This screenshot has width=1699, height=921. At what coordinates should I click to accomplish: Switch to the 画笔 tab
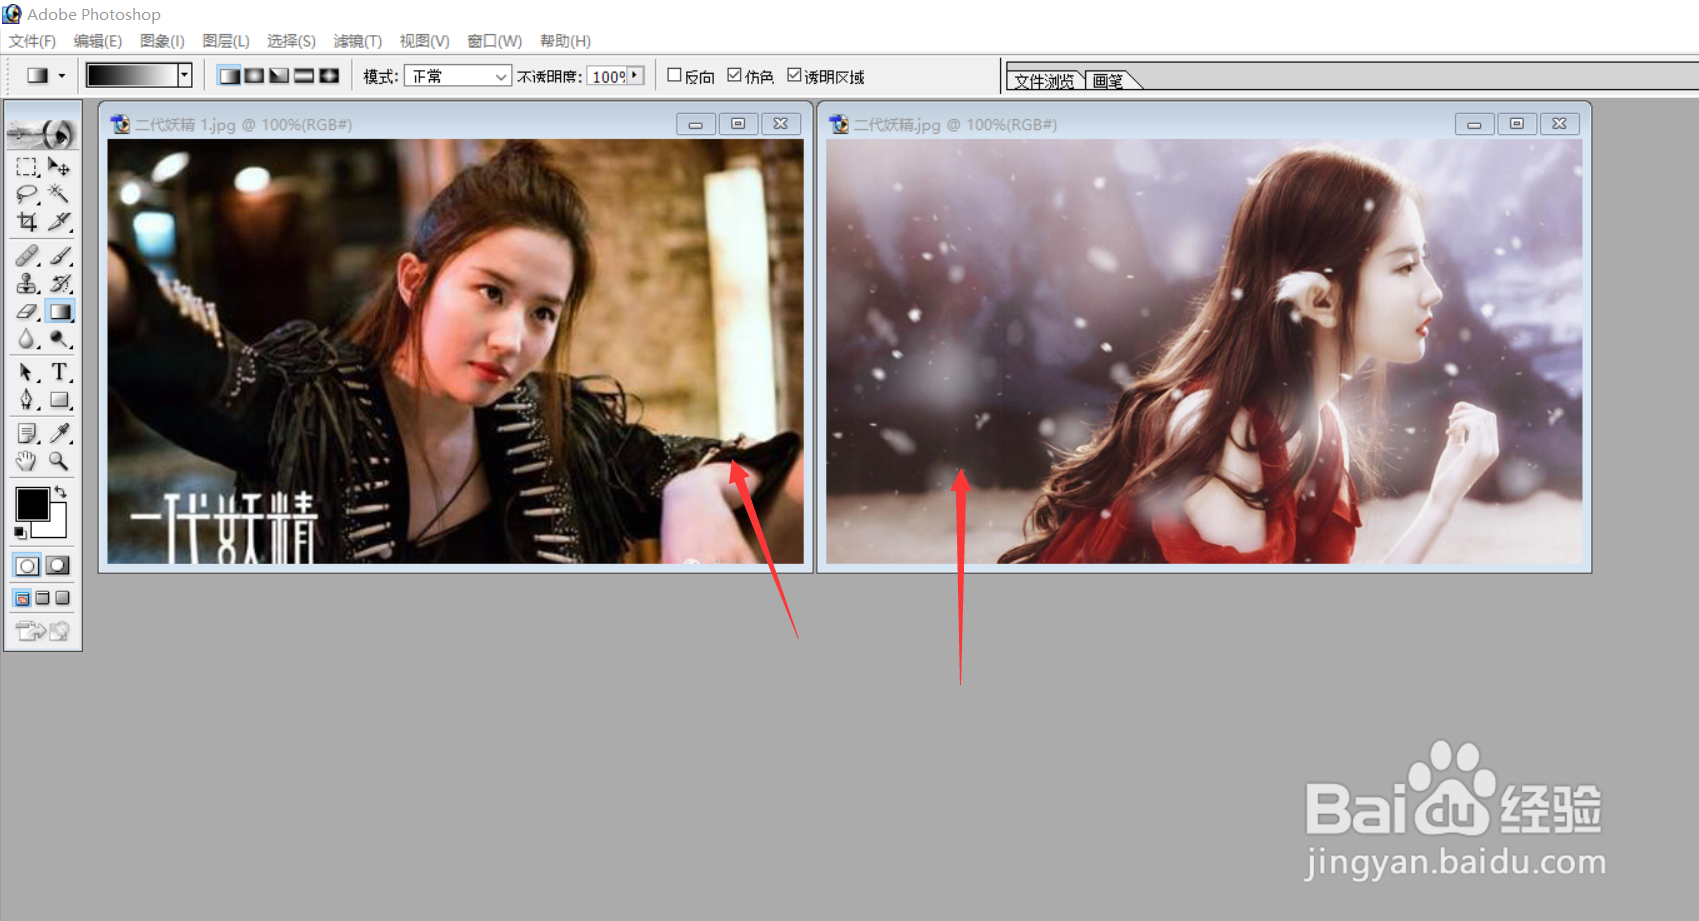(1108, 81)
